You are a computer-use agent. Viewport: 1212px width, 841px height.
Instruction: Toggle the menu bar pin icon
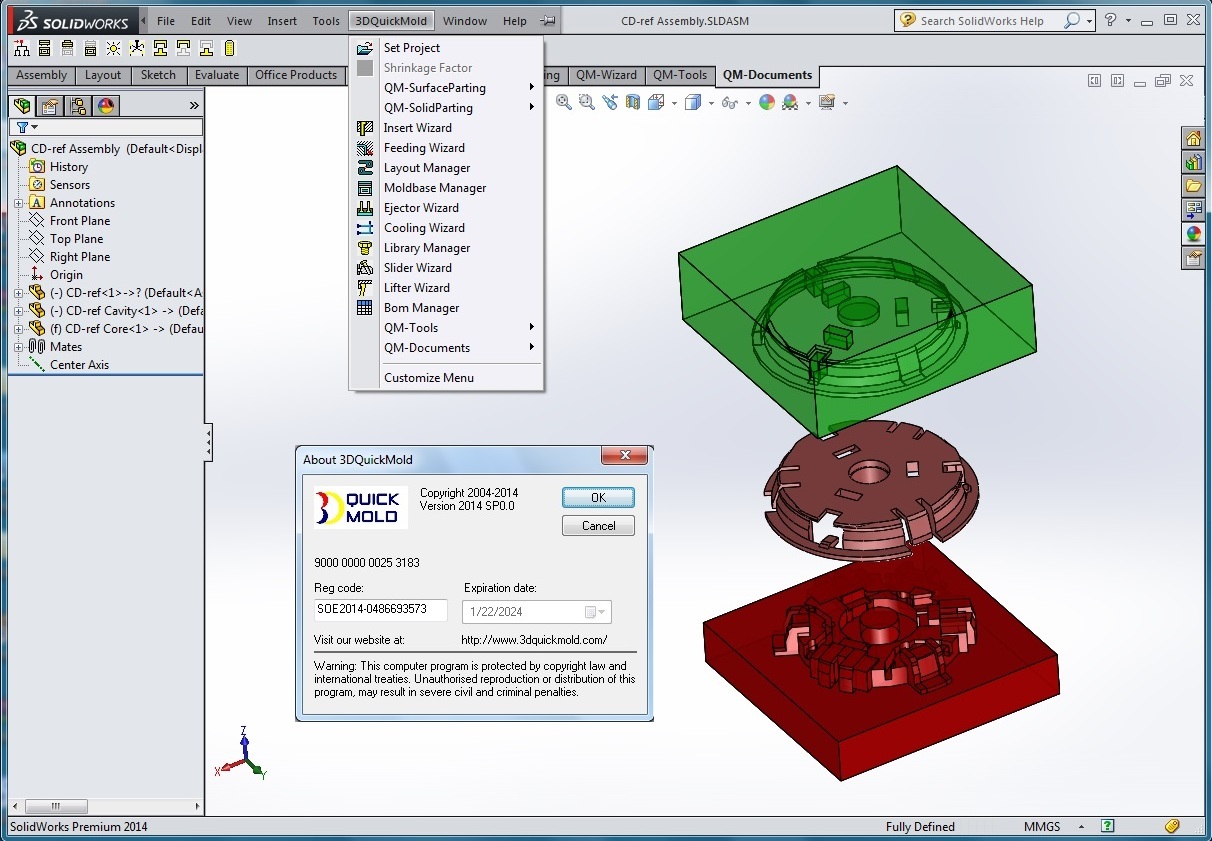tap(547, 21)
